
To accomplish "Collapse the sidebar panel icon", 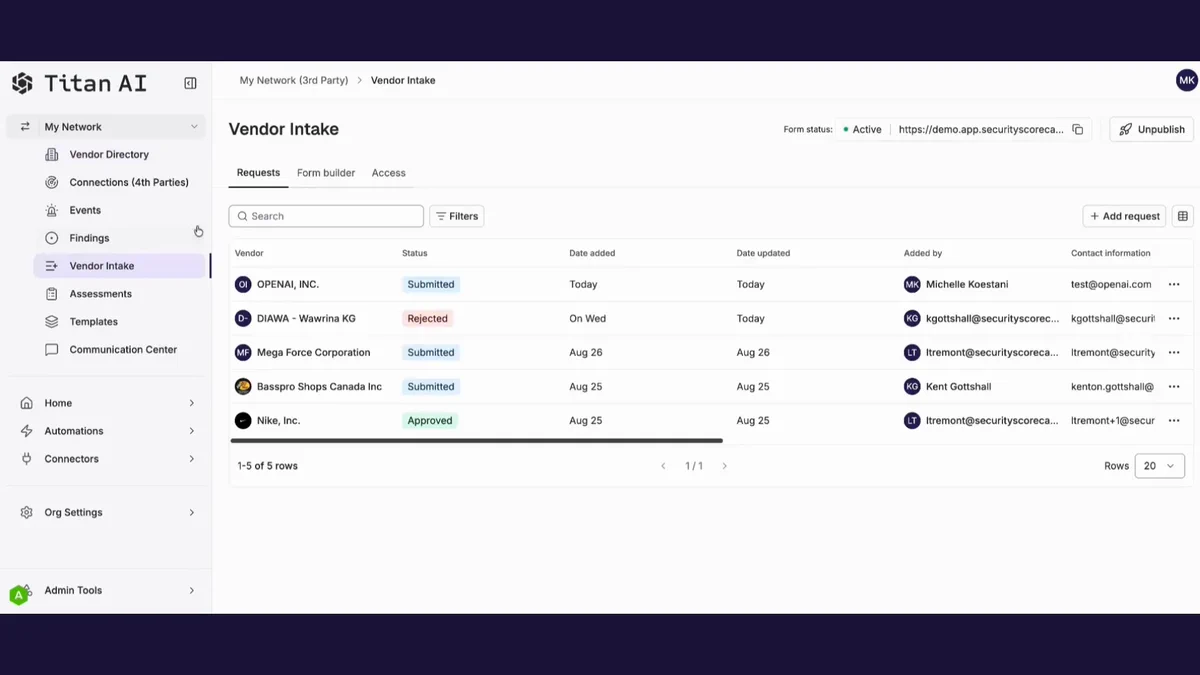I will [x=190, y=83].
